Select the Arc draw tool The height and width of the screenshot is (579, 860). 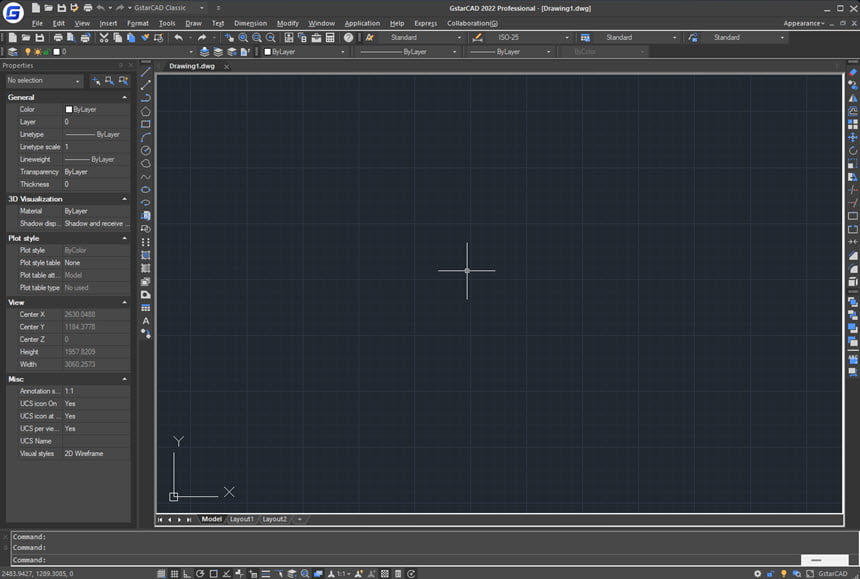tap(145, 138)
